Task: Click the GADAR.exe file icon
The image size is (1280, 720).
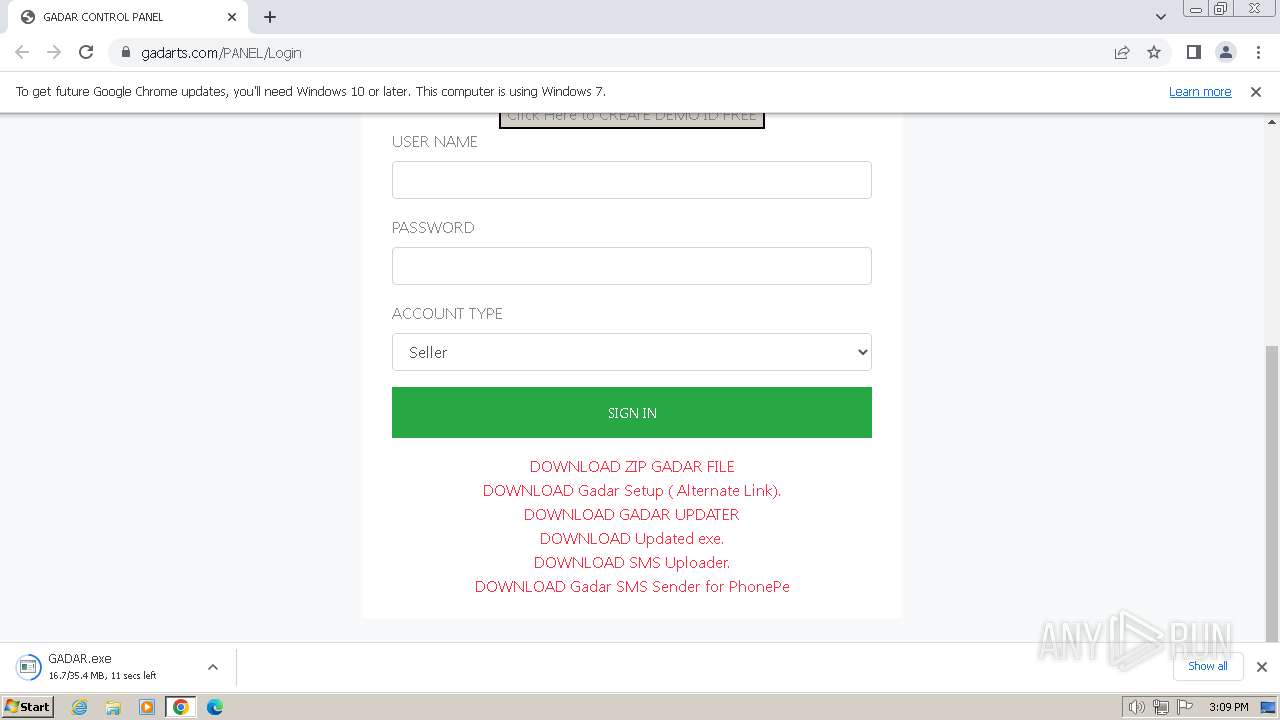Action: 28,667
